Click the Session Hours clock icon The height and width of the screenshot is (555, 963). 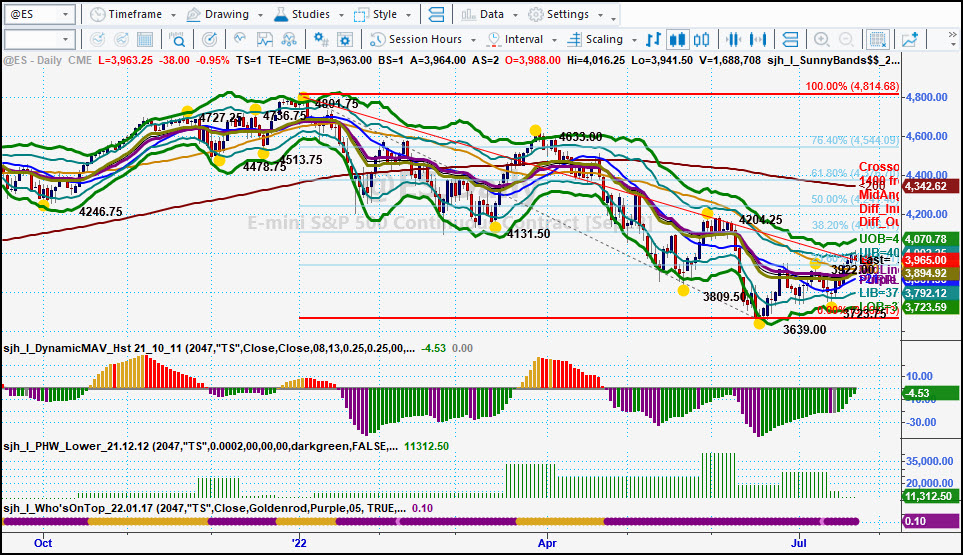377,39
